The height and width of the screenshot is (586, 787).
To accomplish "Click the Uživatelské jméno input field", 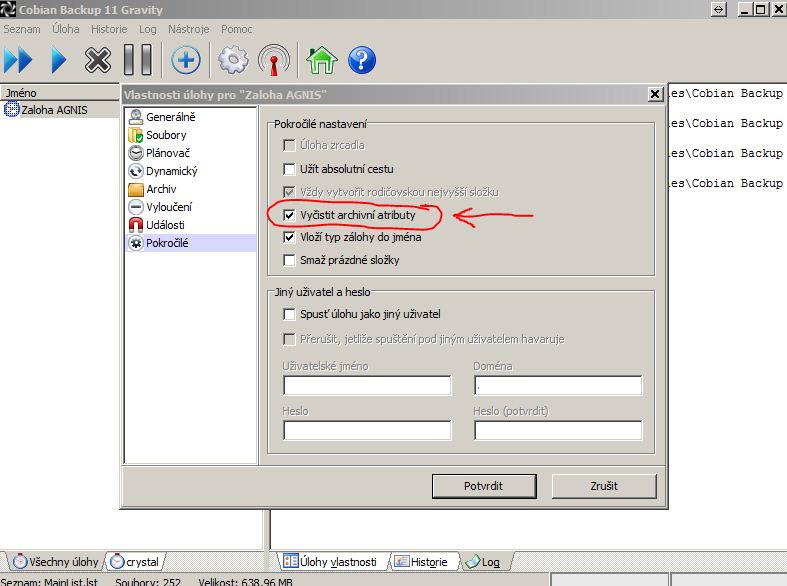I will [x=367, y=386].
